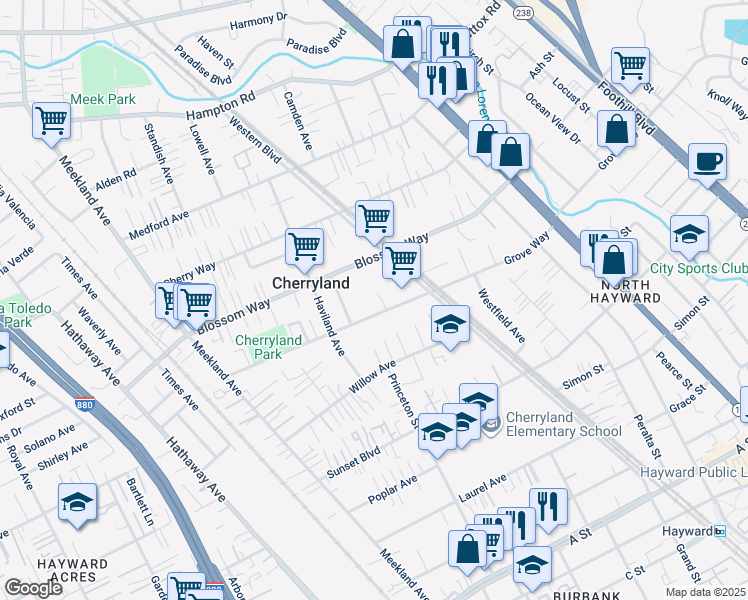This screenshot has height=600, width=748.
Task: Click the coffee cup cafe marker
Action: click(707, 163)
